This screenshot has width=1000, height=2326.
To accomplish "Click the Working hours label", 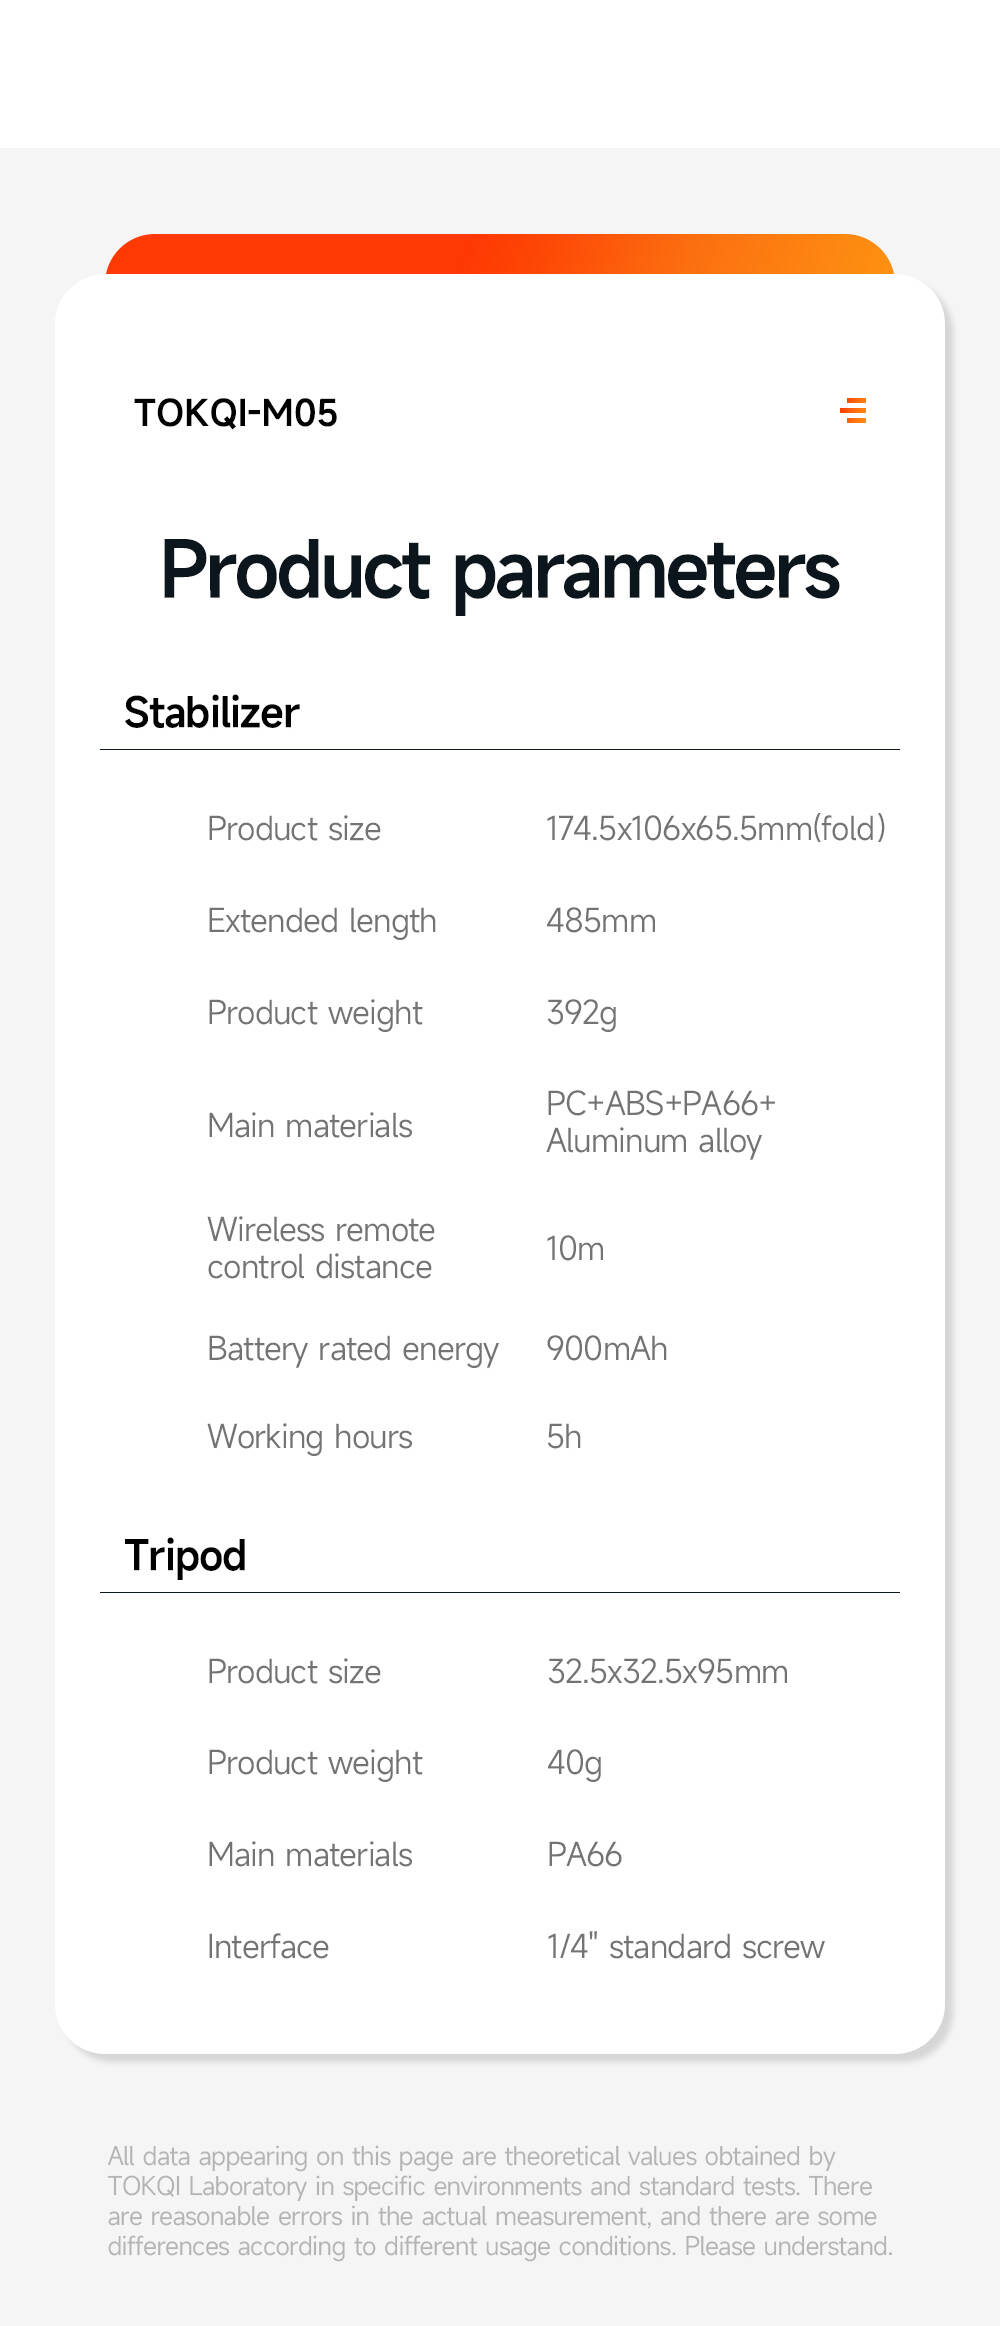I will pyautogui.click(x=310, y=1437).
